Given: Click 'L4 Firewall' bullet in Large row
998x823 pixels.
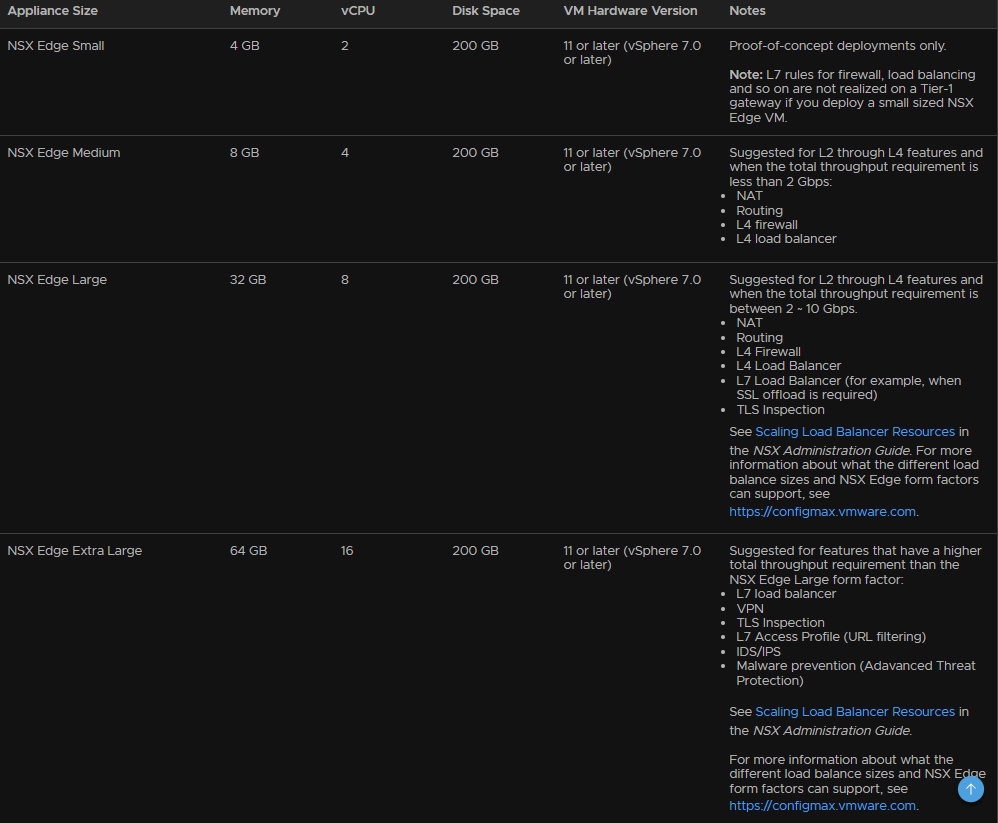Looking at the screenshot, I should (x=768, y=352).
